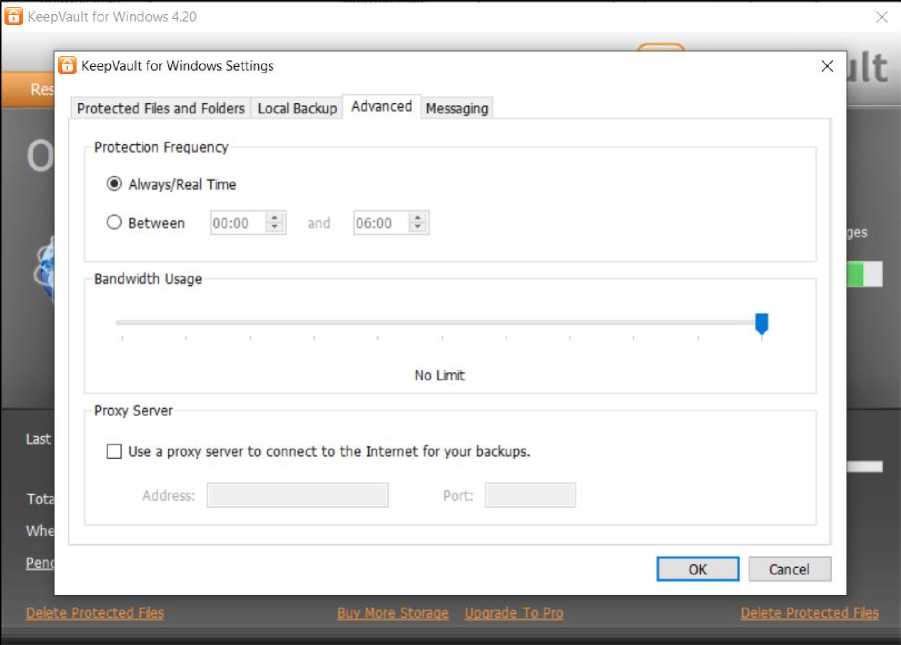Click the proxy Address input field

(x=298, y=495)
